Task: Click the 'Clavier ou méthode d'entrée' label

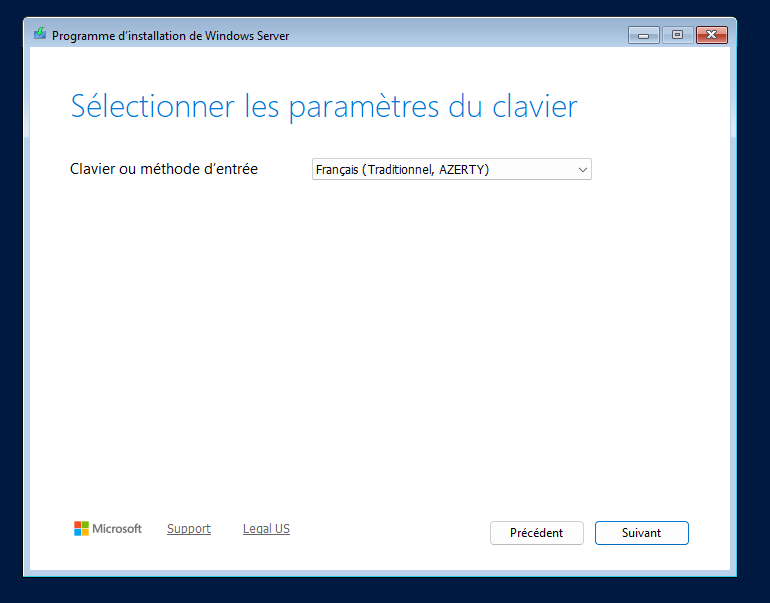Action: 164,169
